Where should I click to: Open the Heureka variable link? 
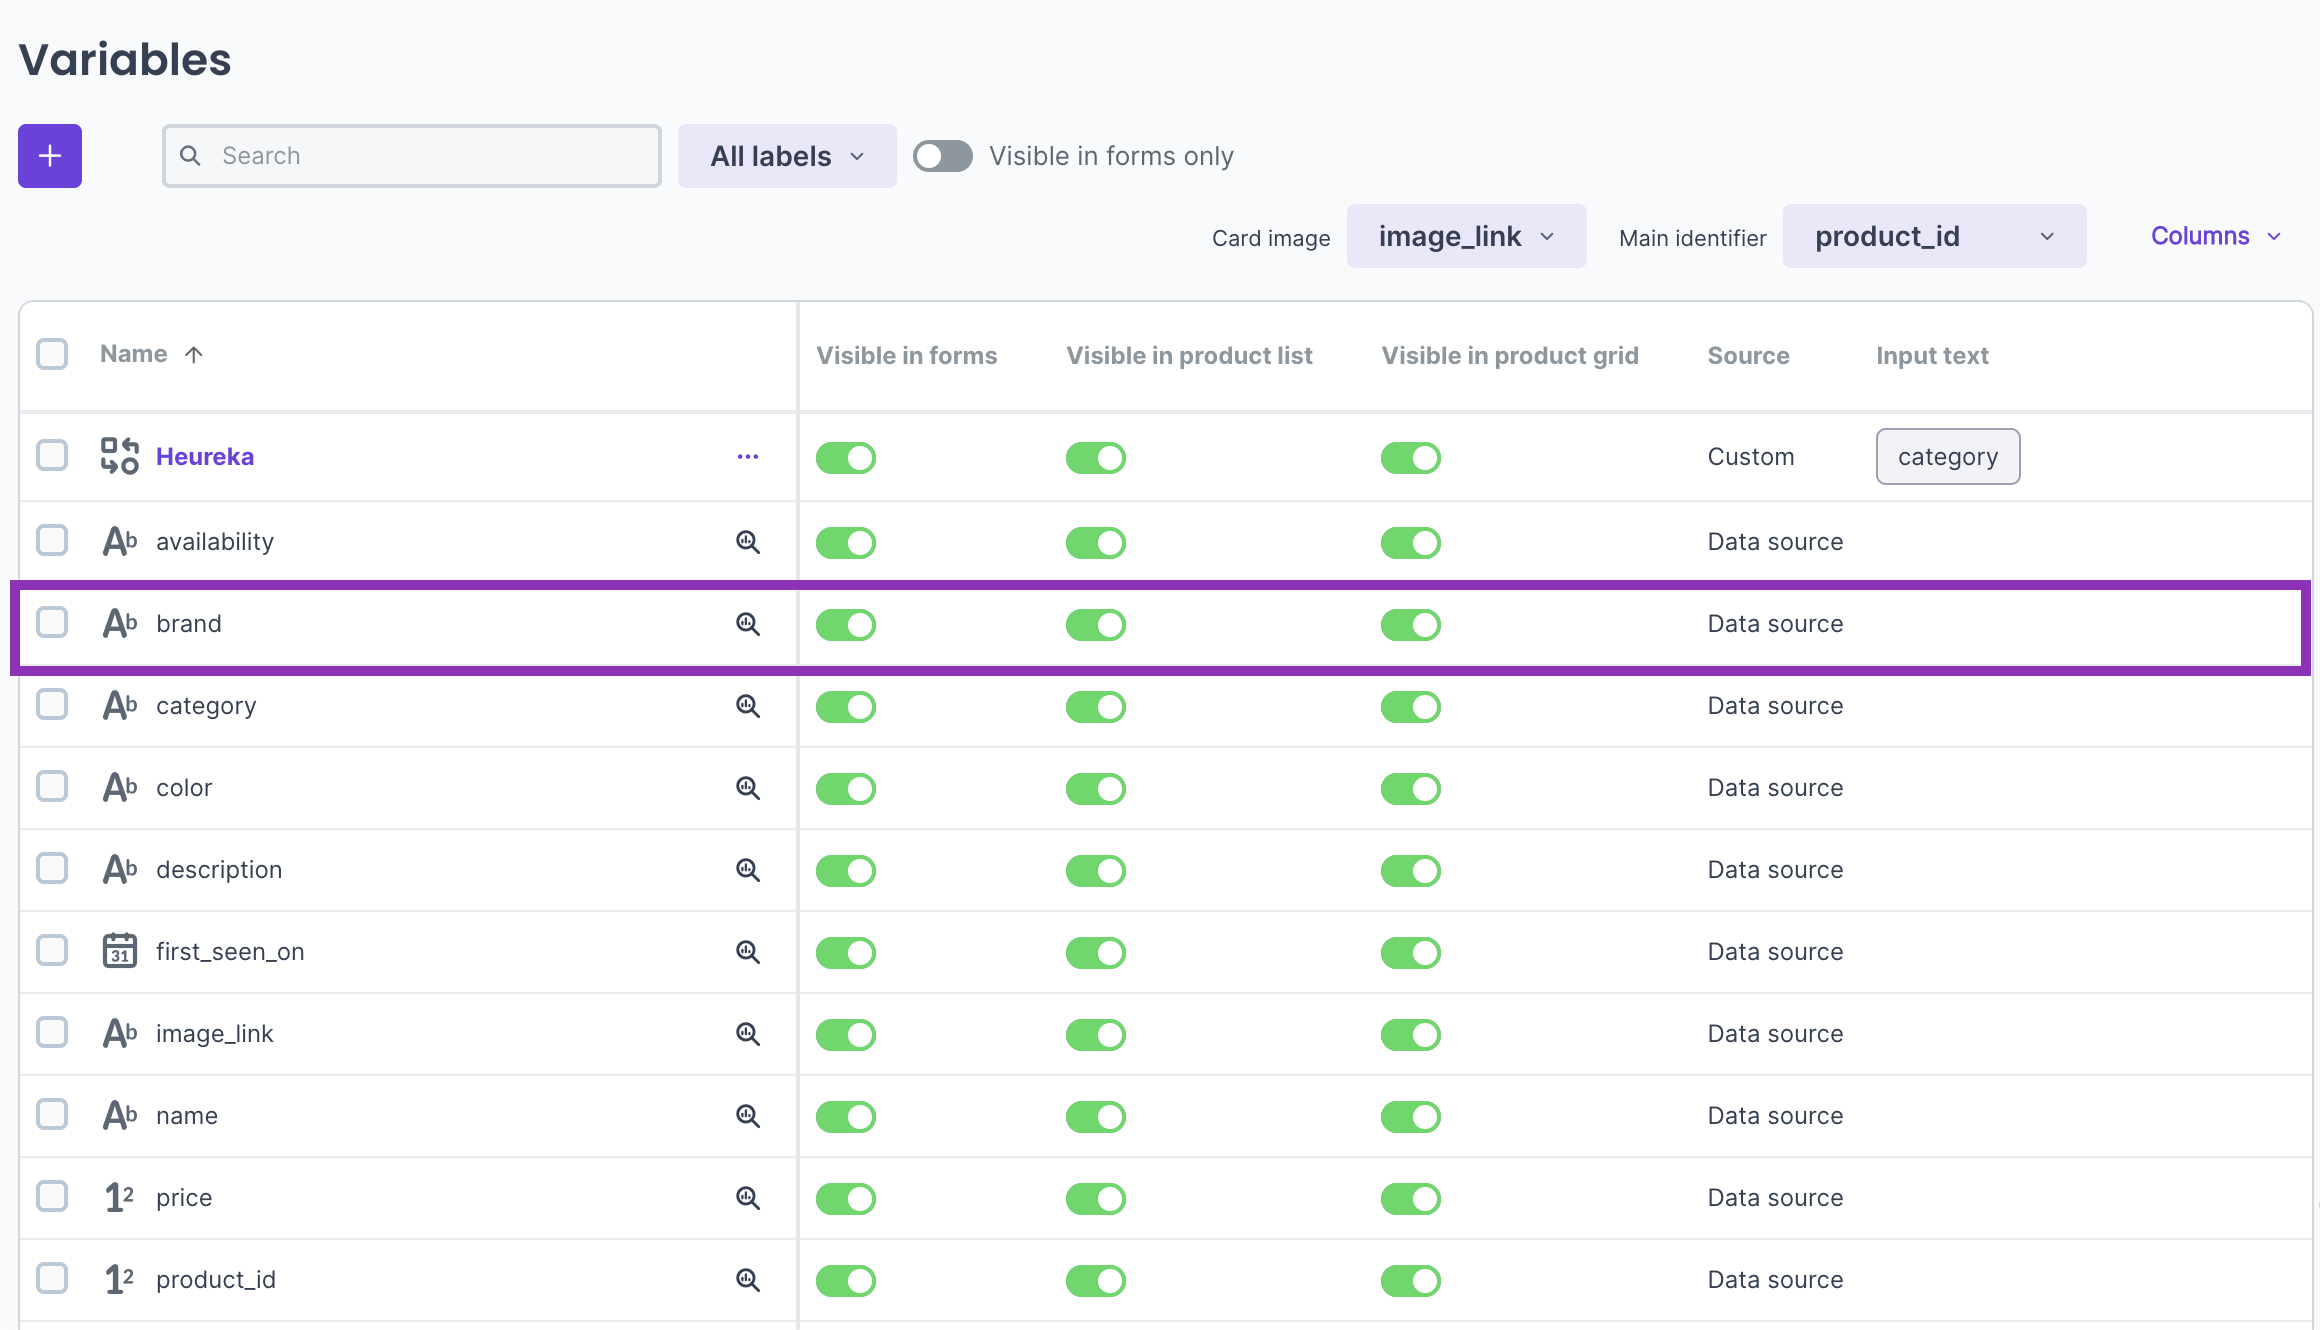click(205, 457)
